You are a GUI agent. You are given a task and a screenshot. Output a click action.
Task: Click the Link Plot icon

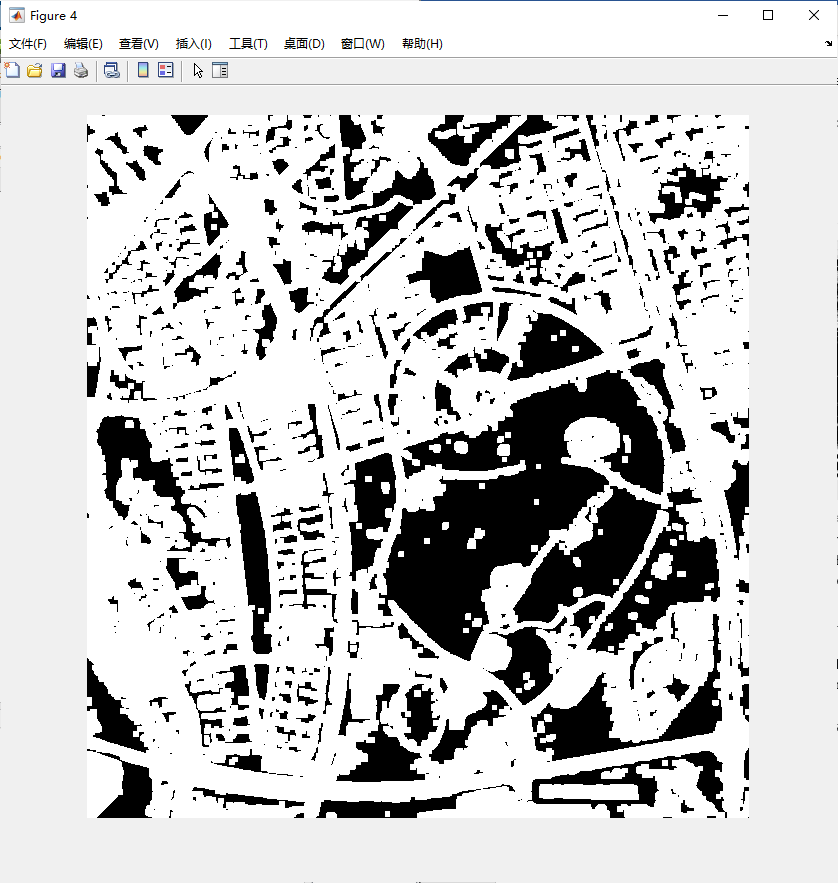tap(112, 70)
